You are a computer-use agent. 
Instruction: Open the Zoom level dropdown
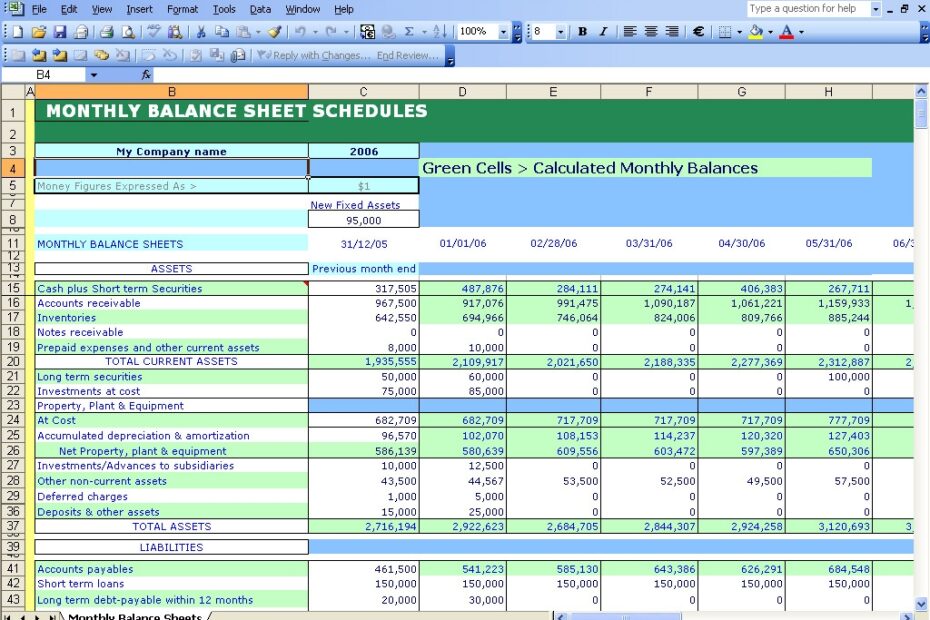tap(503, 31)
